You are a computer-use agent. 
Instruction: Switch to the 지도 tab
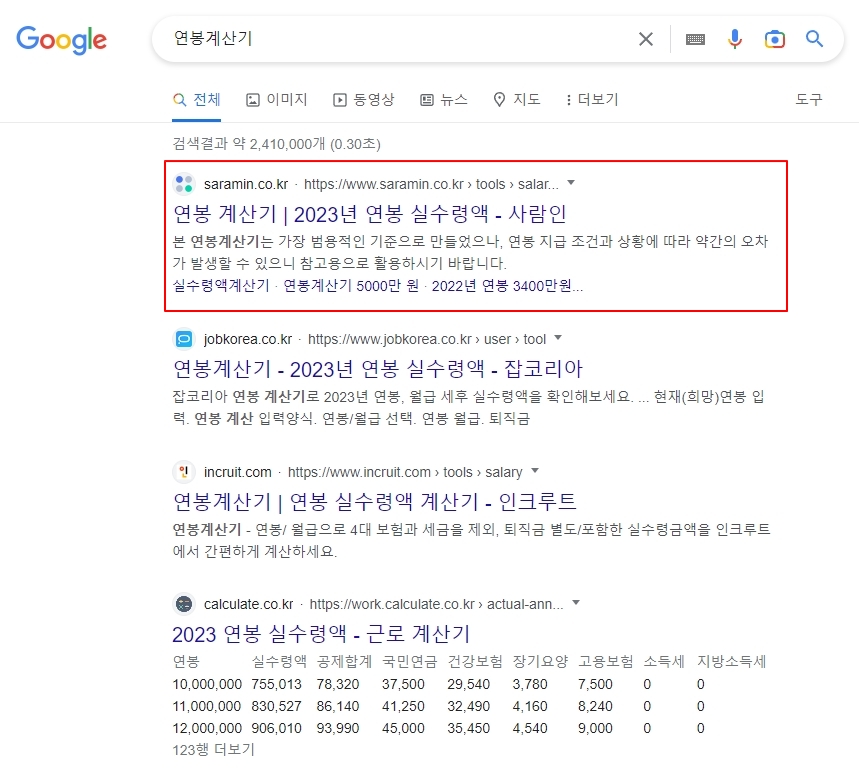pos(517,100)
